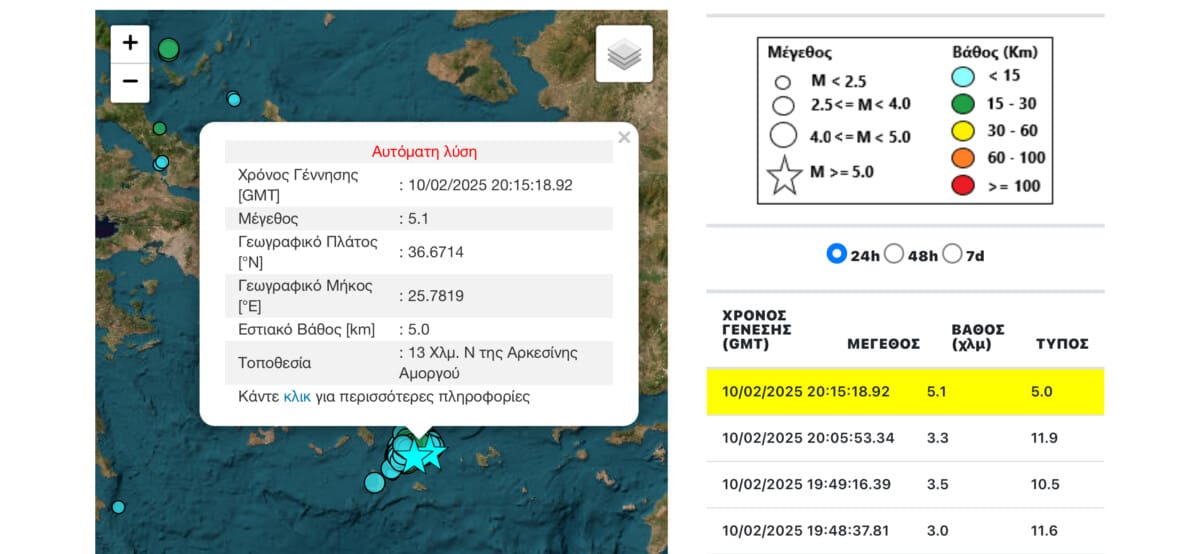Image resolution: width=1200 pixels, height=554 pixels.
Task: Click the large cyan circle southwest of the stars
Action: [x=374, y=483]
